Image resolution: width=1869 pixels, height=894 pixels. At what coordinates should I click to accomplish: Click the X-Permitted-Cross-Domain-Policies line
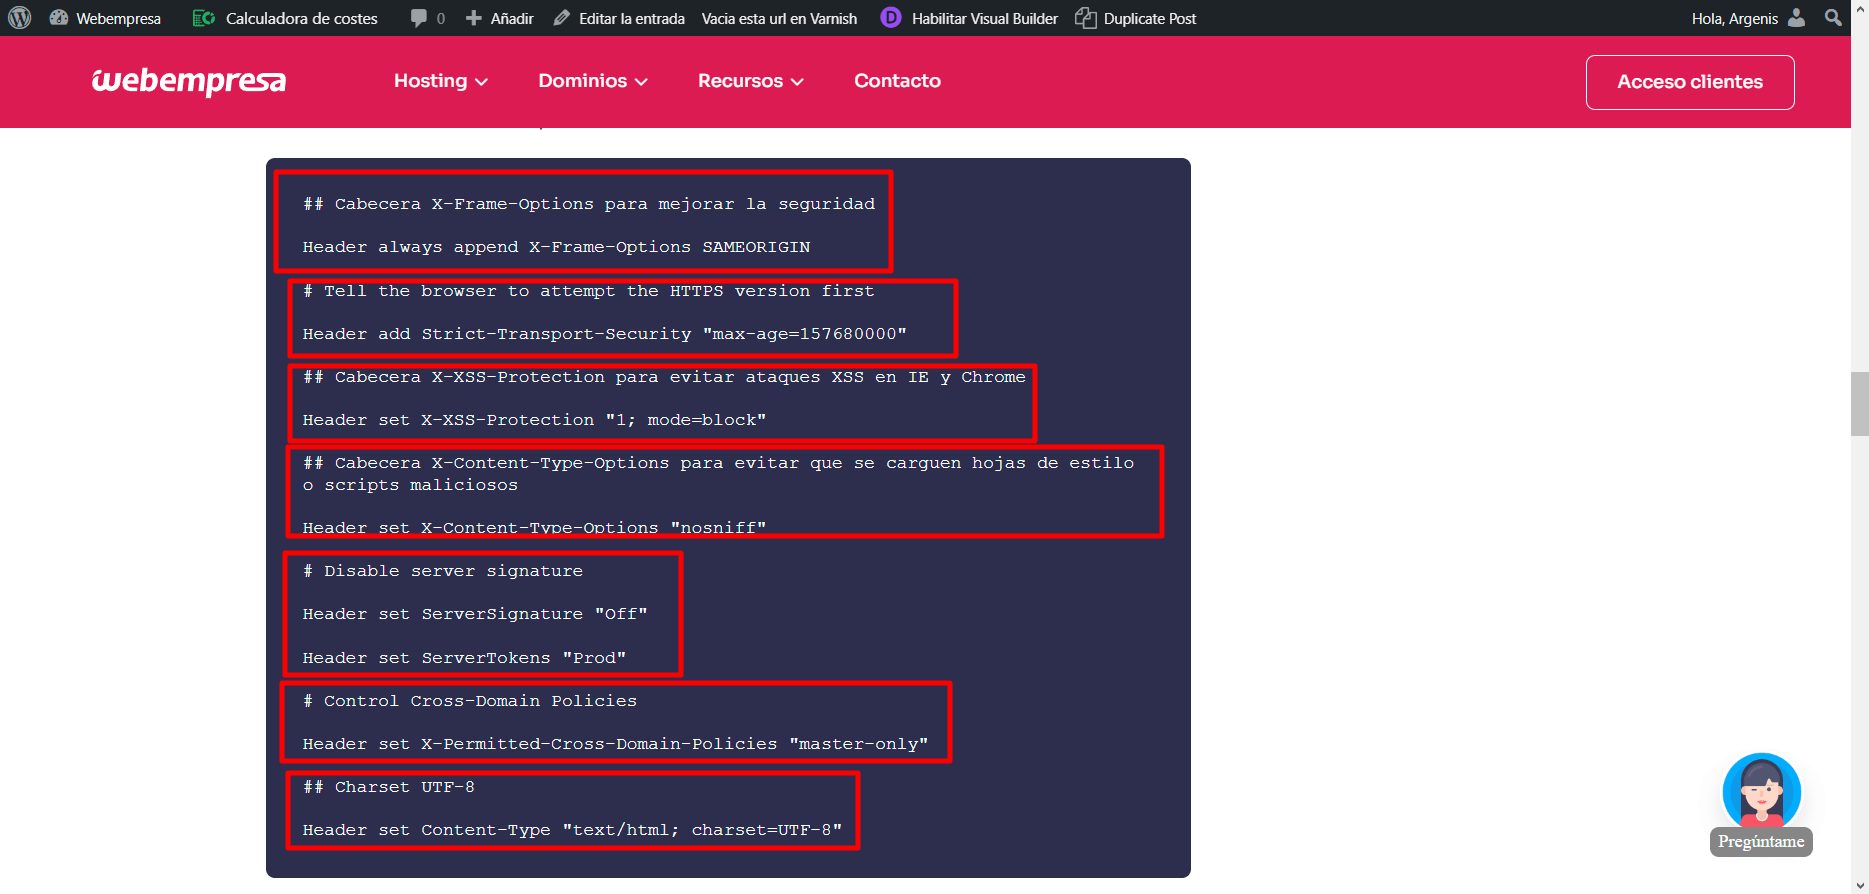point(615,744)
